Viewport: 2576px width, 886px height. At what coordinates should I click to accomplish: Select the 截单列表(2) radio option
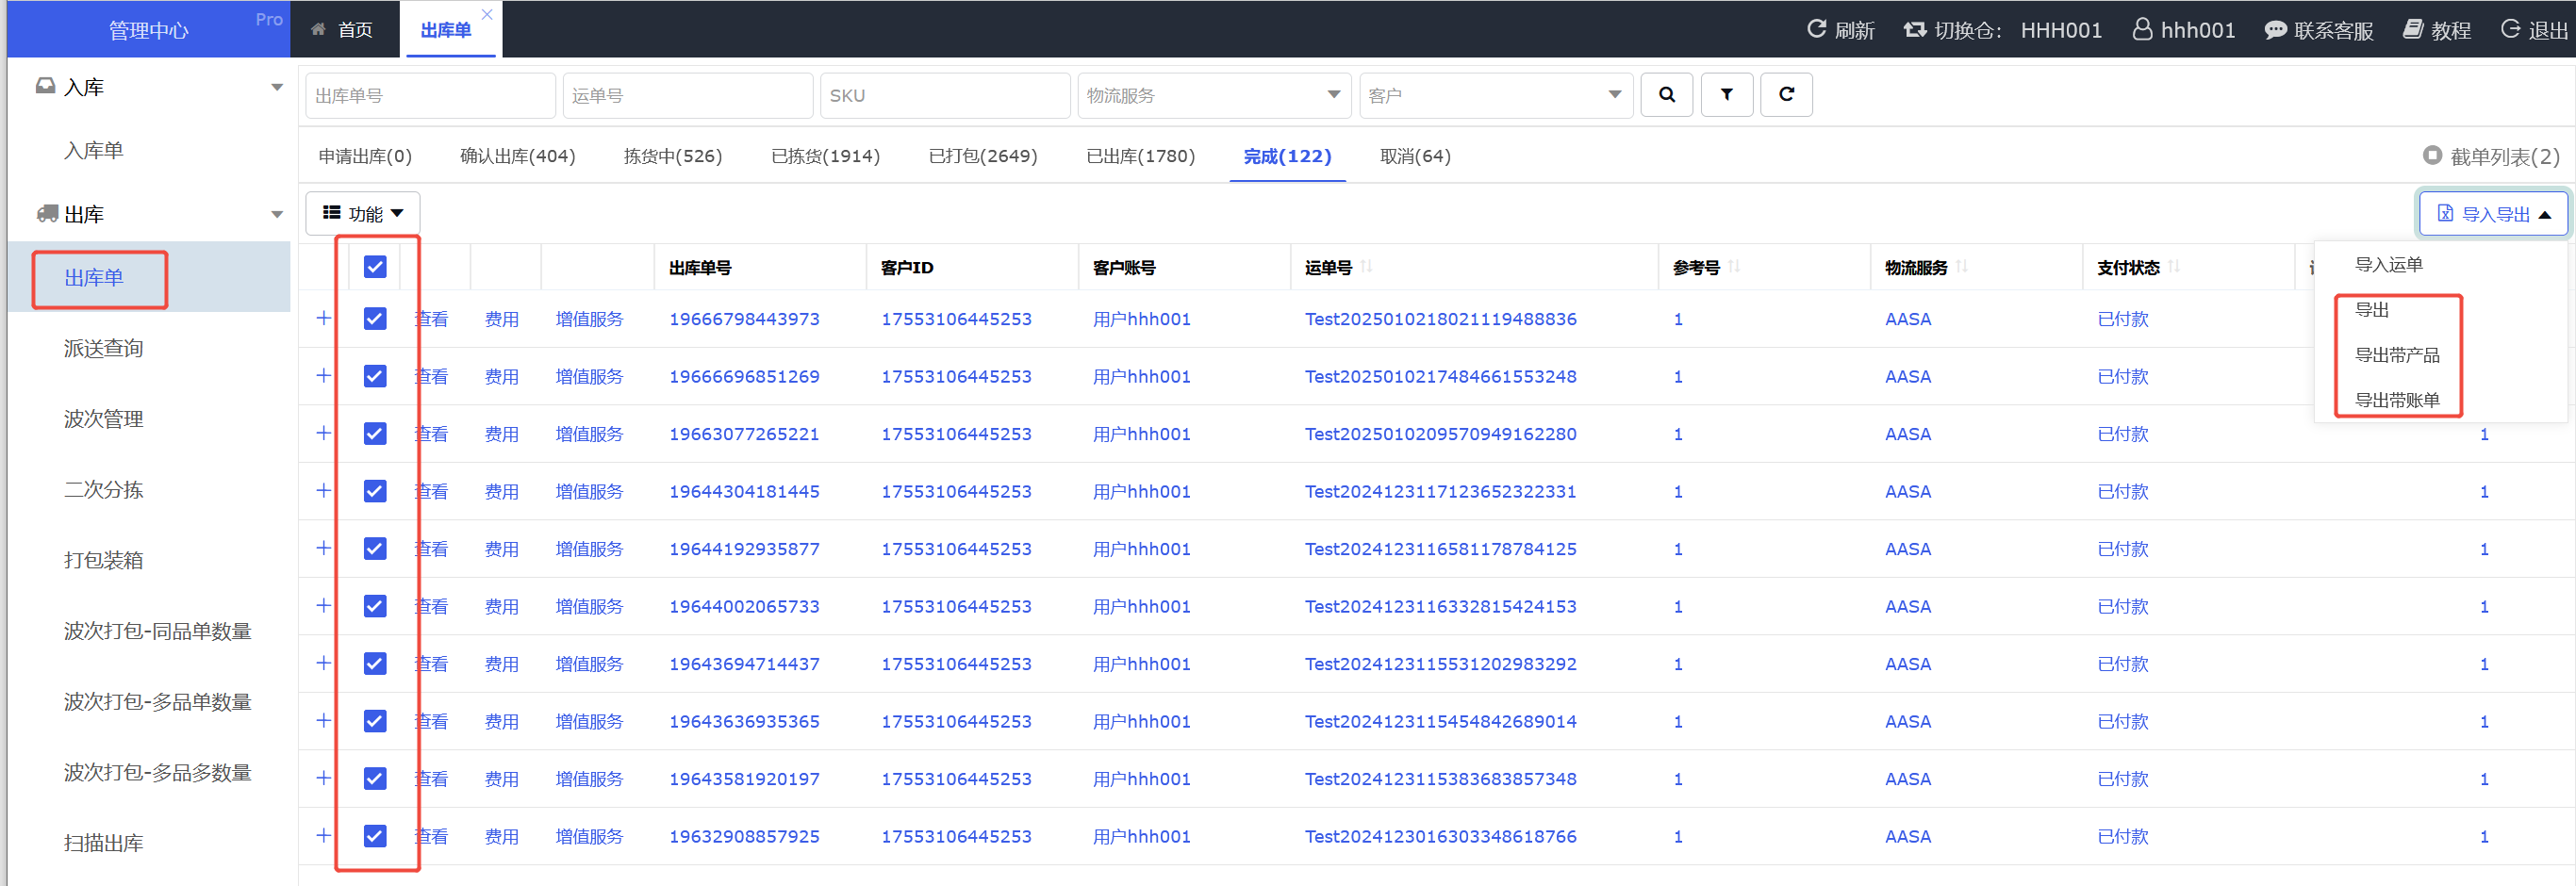click(x=2432, y=155)
